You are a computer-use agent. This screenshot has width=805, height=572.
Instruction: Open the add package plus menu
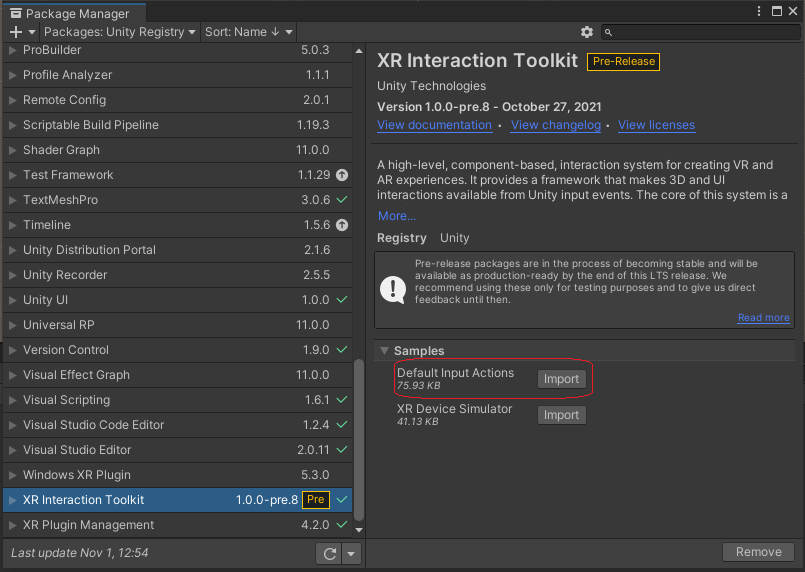16,32
